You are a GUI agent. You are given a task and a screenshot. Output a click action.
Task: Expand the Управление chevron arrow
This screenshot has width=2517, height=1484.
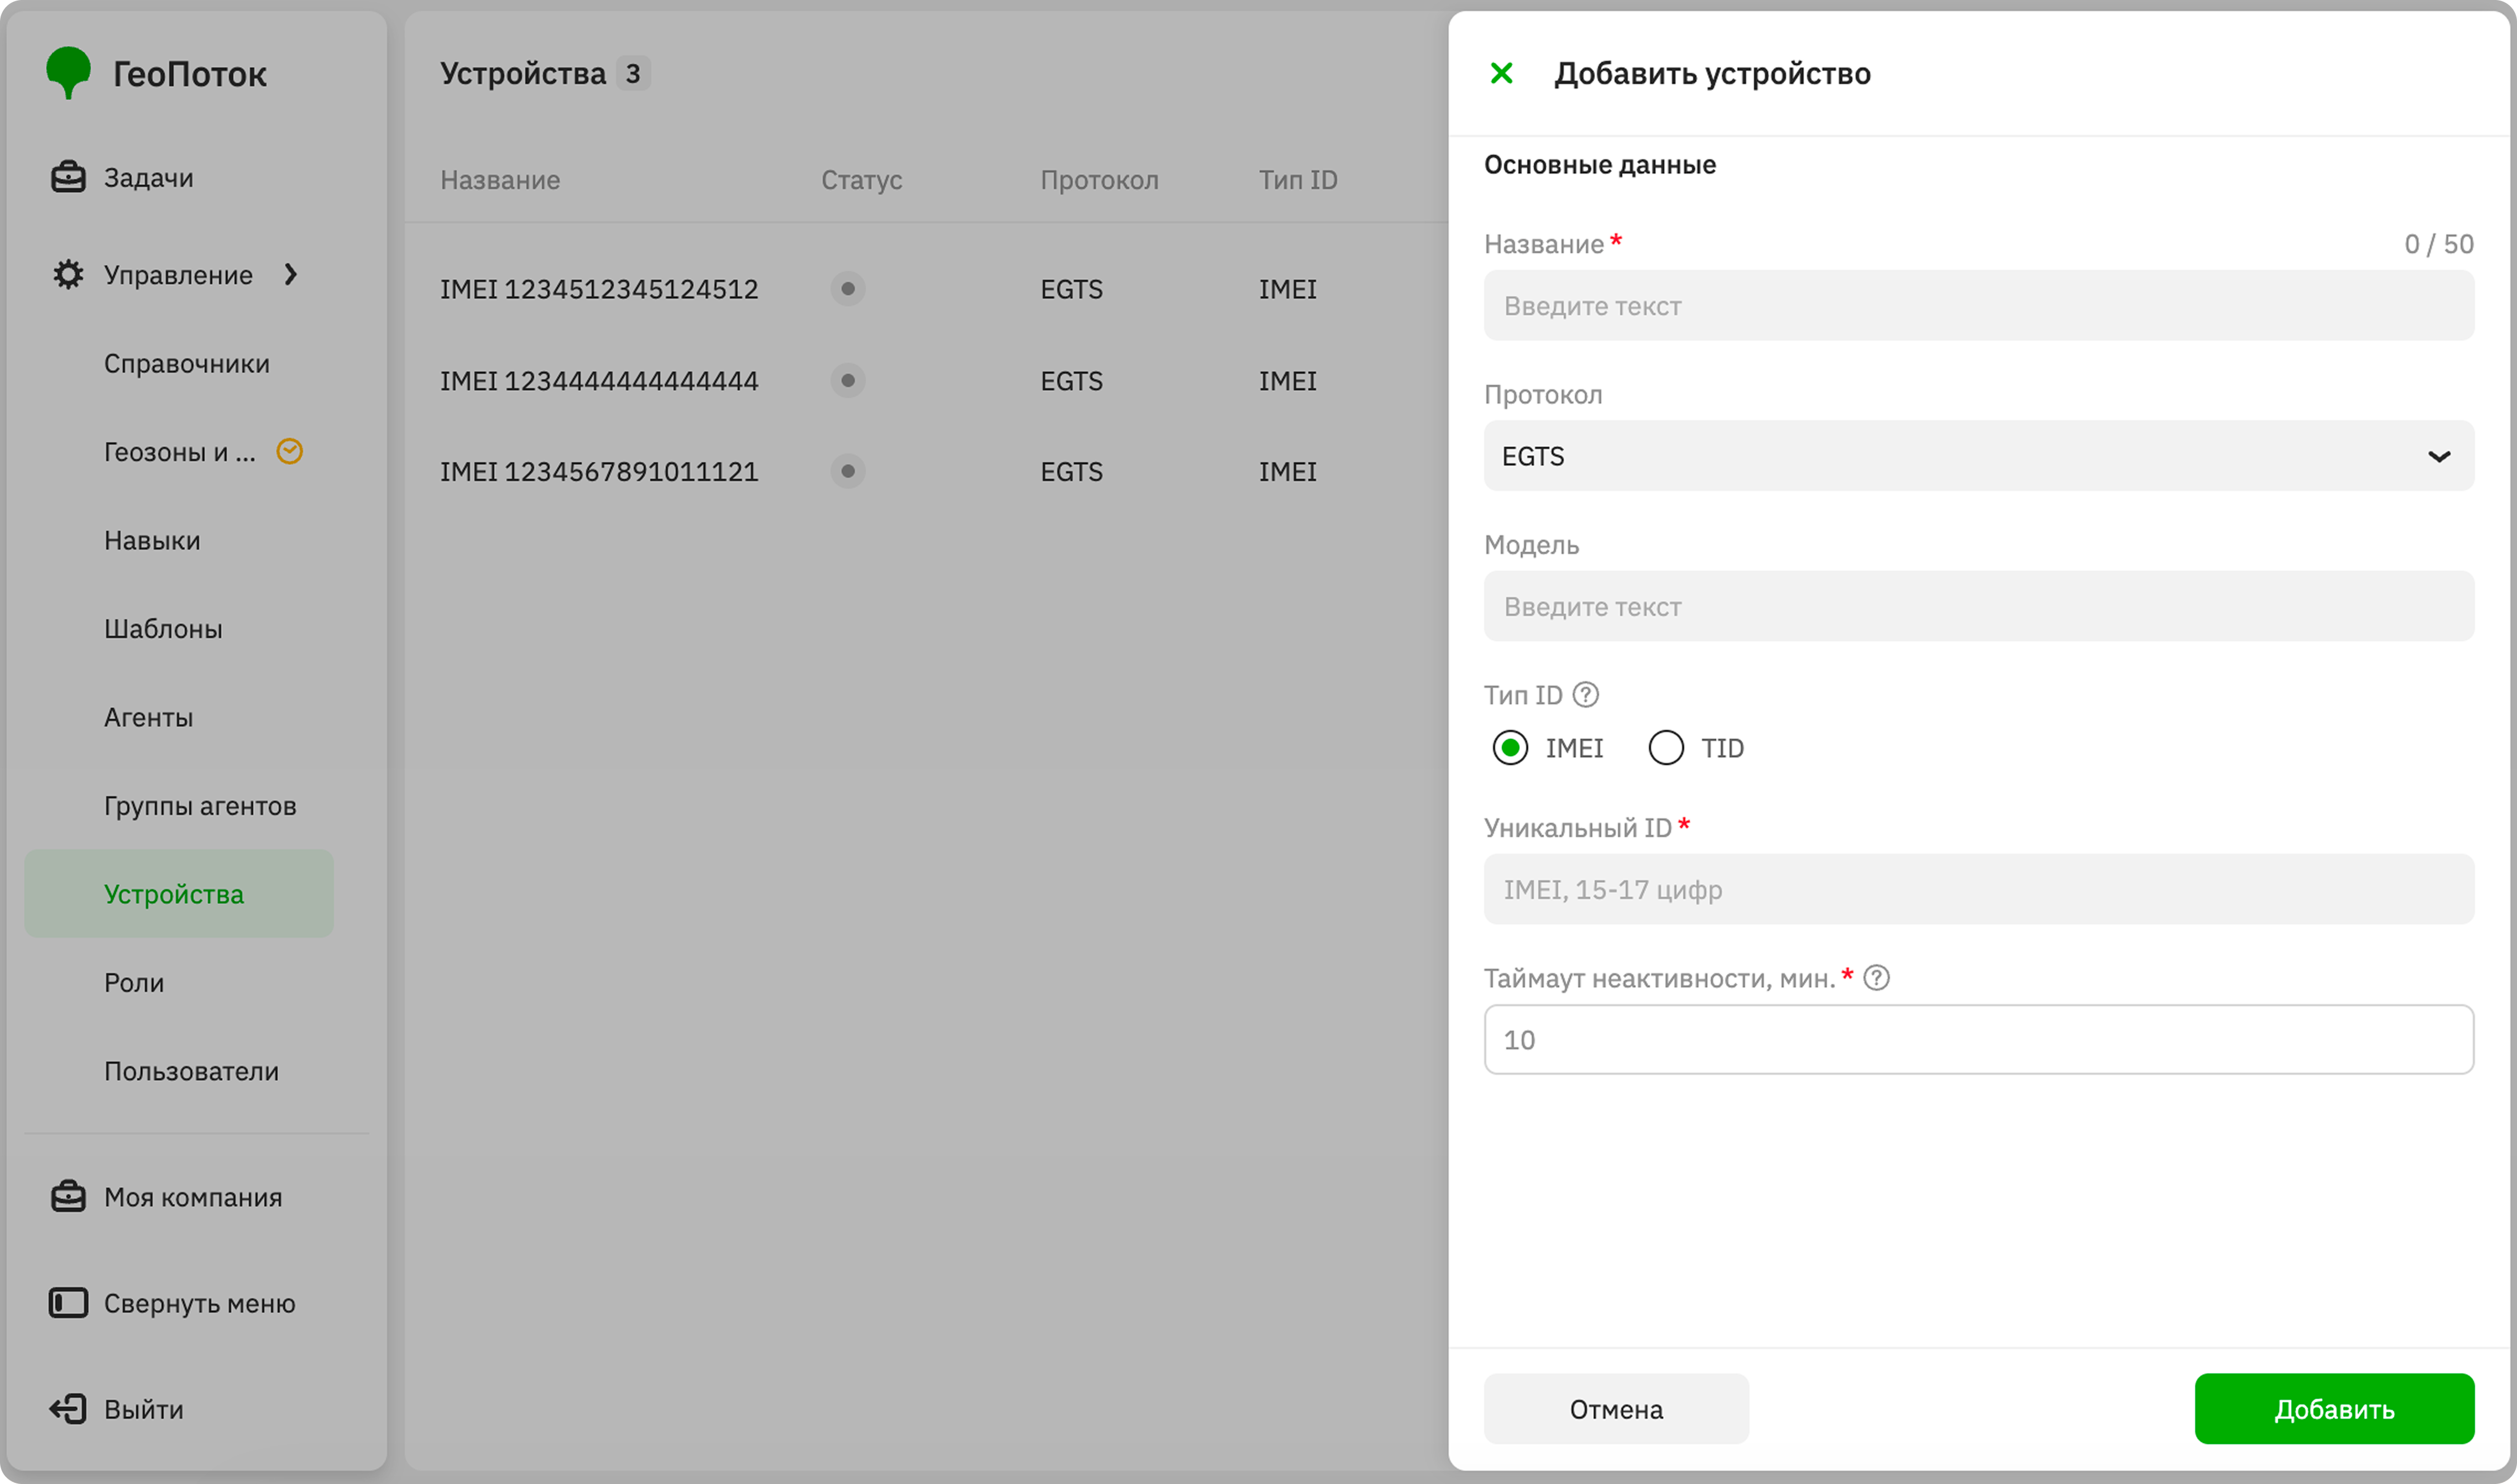coord(291,274)
